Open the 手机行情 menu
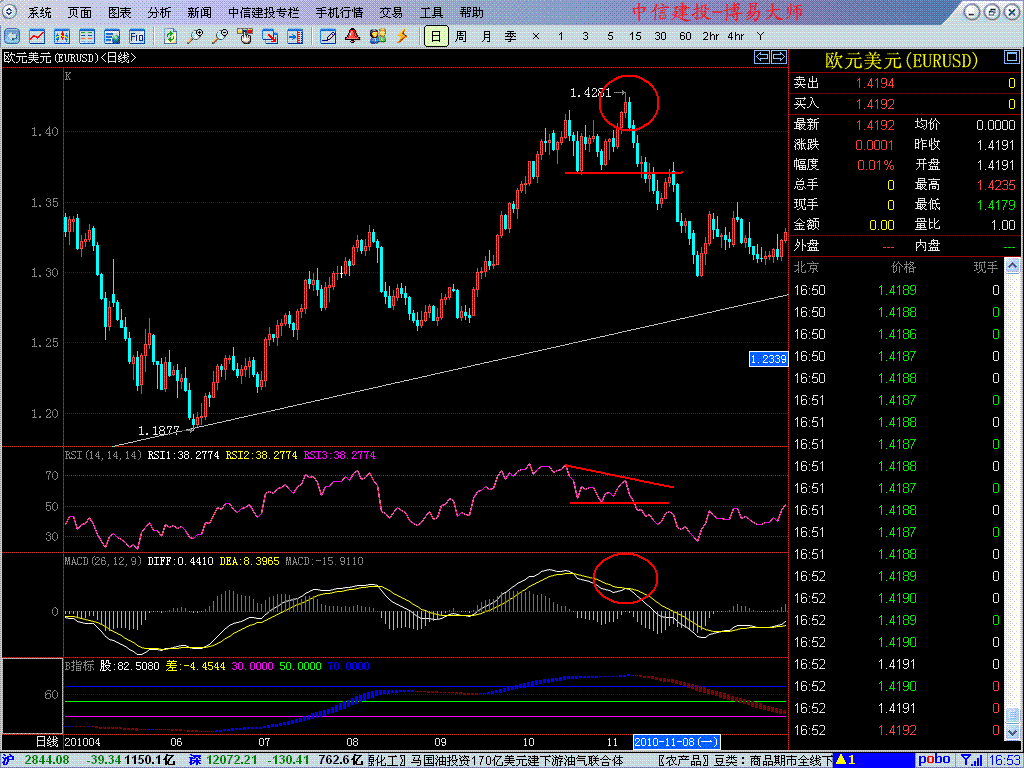1024x768 pixels. coord(340,12)
